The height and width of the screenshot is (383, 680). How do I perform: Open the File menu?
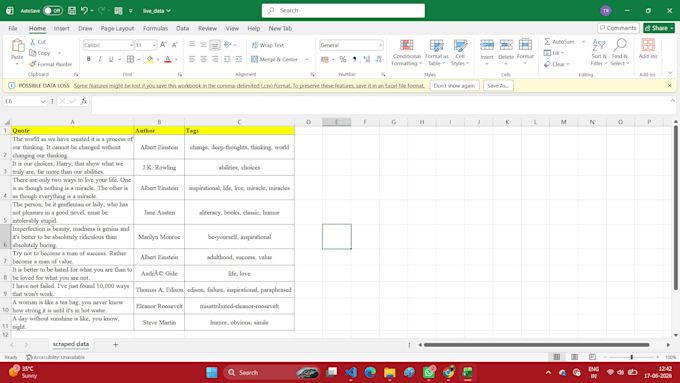point(13,28)
